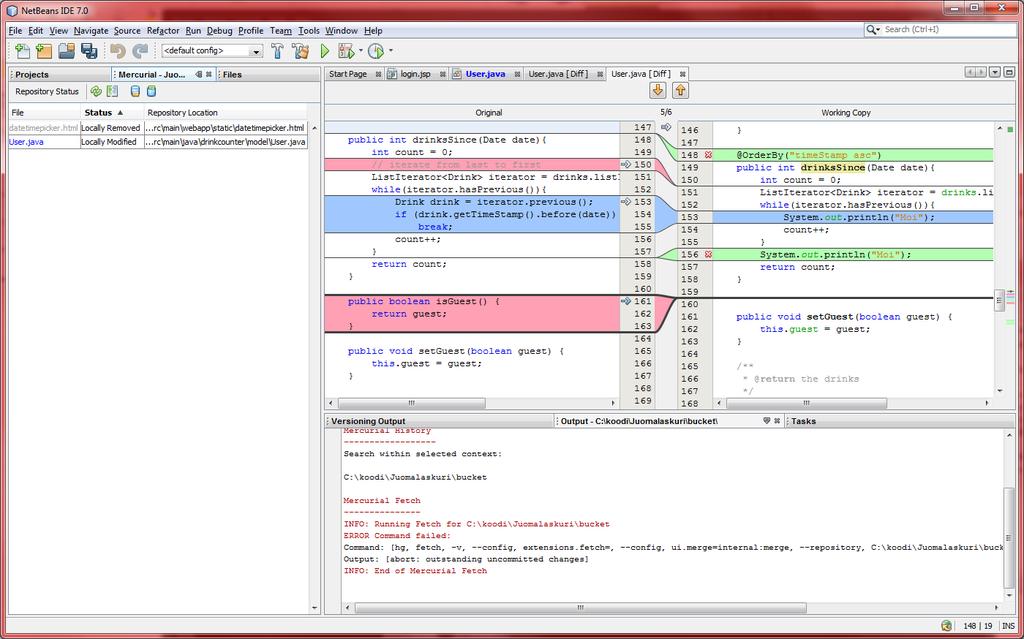Run the main project with green arrow
This screenshot has height=639, width=1024.
325,51
